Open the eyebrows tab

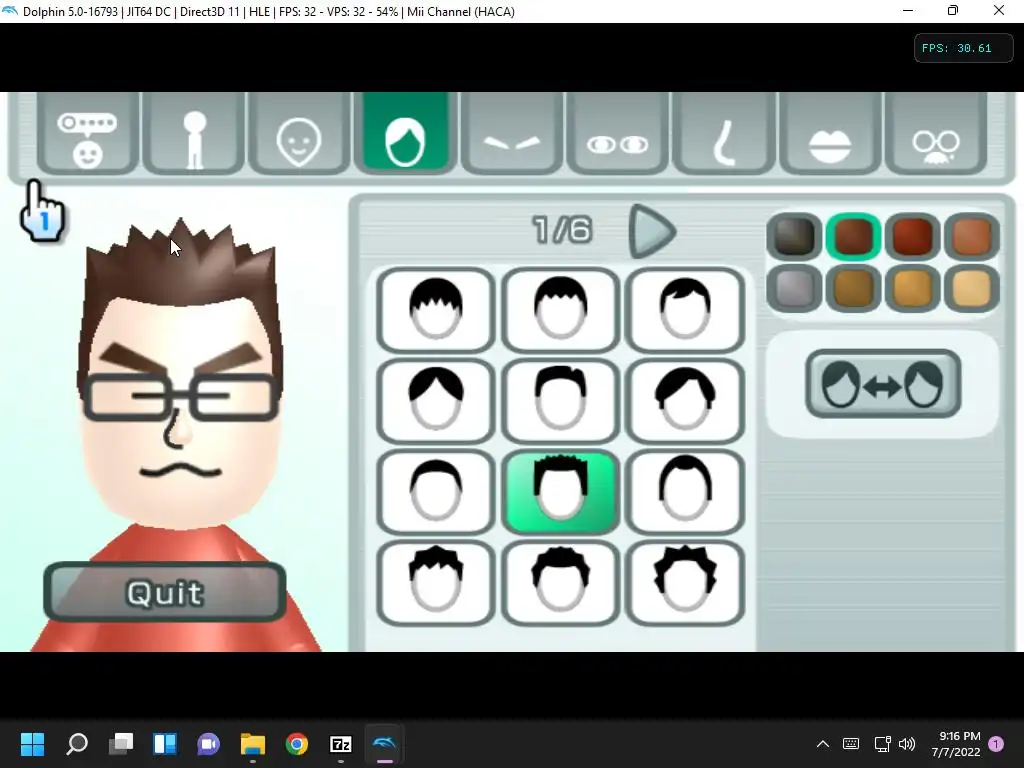tap(511, 134)
